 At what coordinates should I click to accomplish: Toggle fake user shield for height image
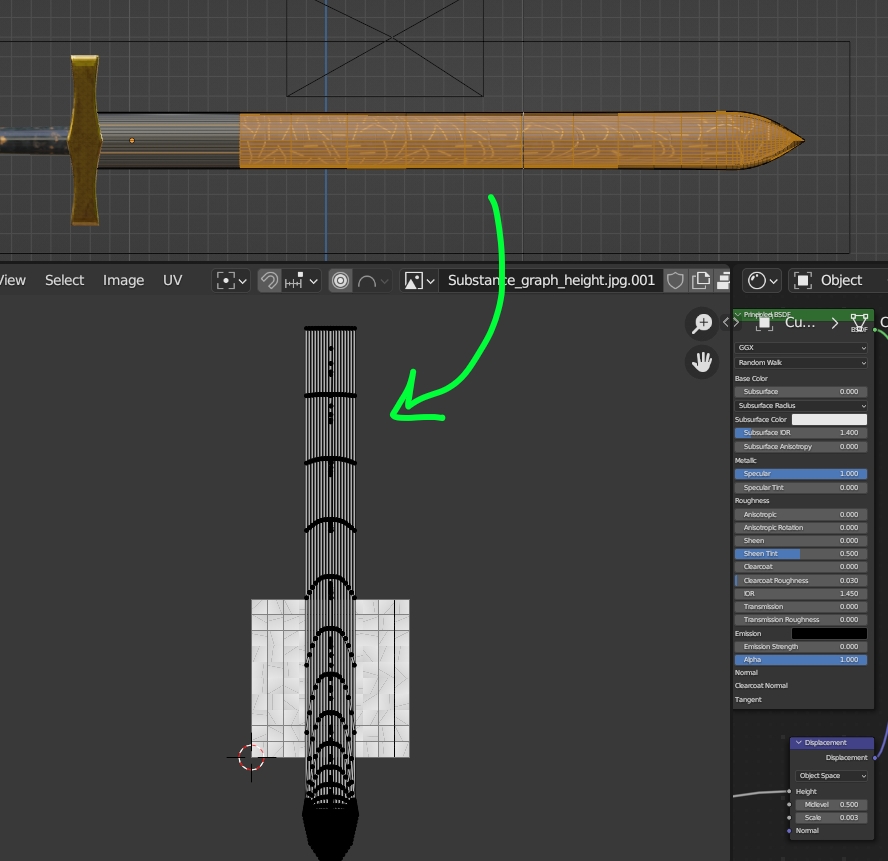click(676, 281)
